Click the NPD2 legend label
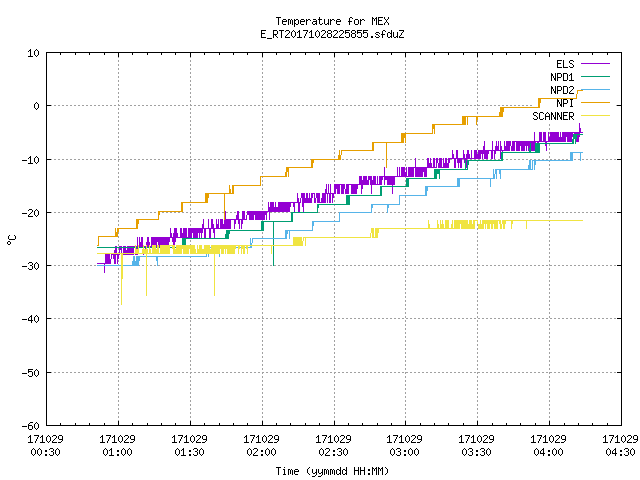 pyautogui.click(x=562, y=90)
